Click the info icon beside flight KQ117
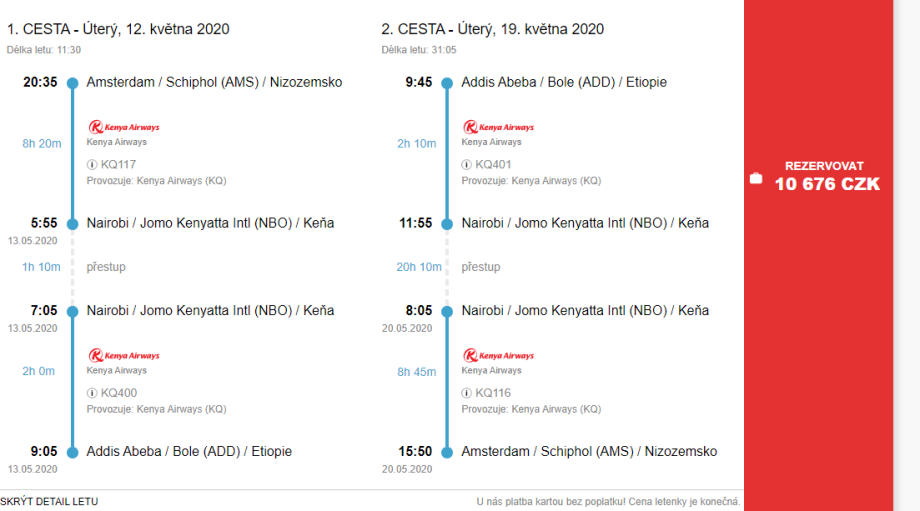 coord(92,164)
